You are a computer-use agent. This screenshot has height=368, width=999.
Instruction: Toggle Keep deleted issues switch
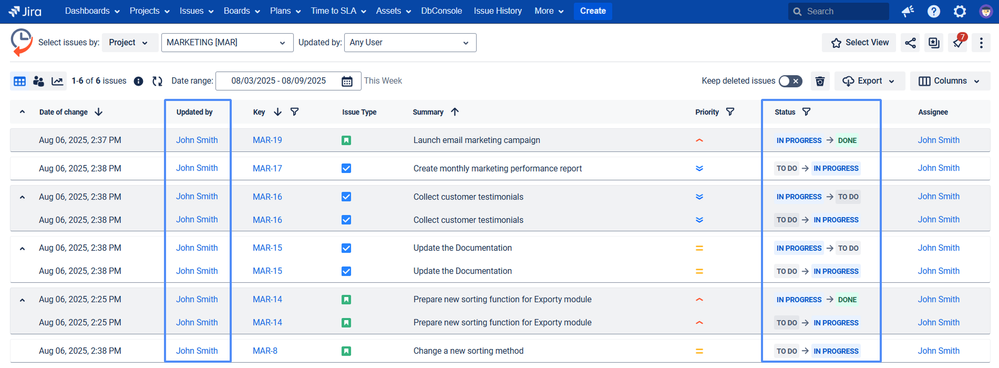[x=791, y=81]
